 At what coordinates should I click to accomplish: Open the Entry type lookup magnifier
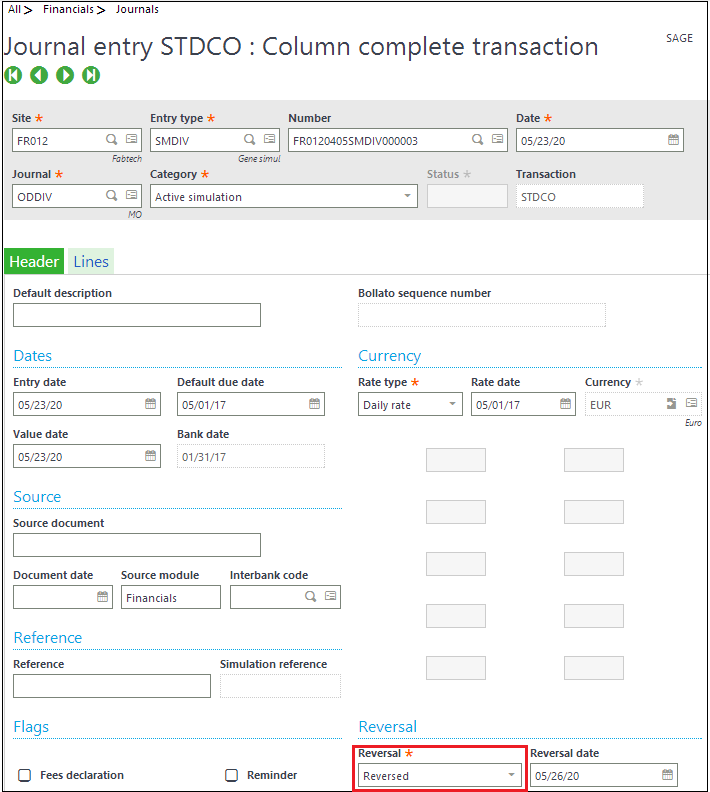(249, 139)
